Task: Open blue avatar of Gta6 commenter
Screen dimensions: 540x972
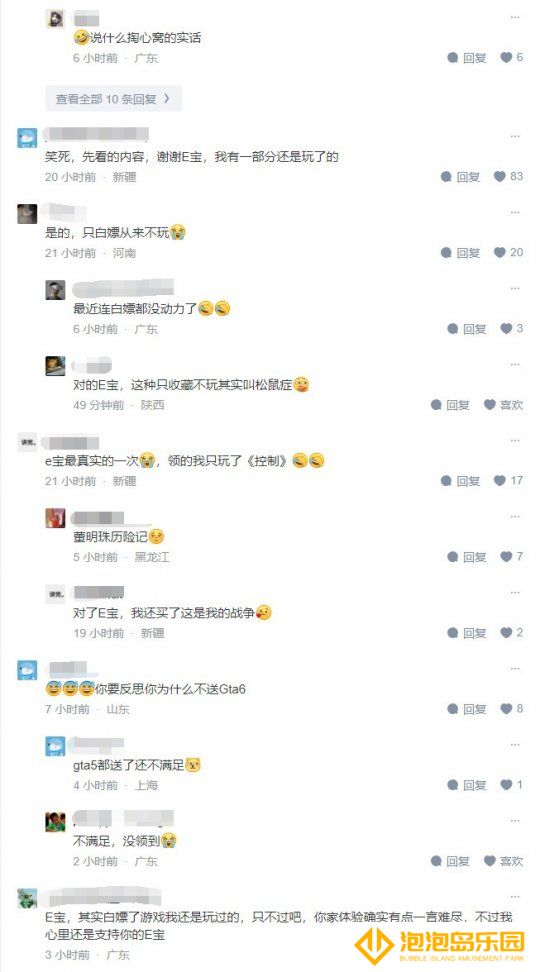Action: coord(27,670)
